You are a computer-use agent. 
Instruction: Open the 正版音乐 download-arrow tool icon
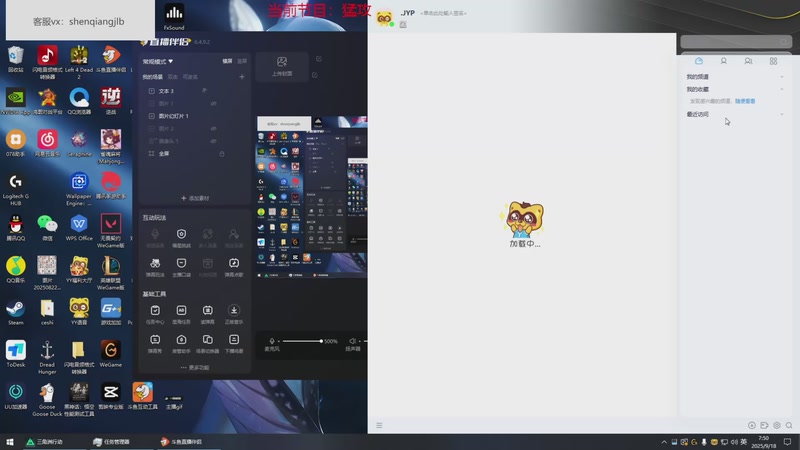click(x=234, y=310)
